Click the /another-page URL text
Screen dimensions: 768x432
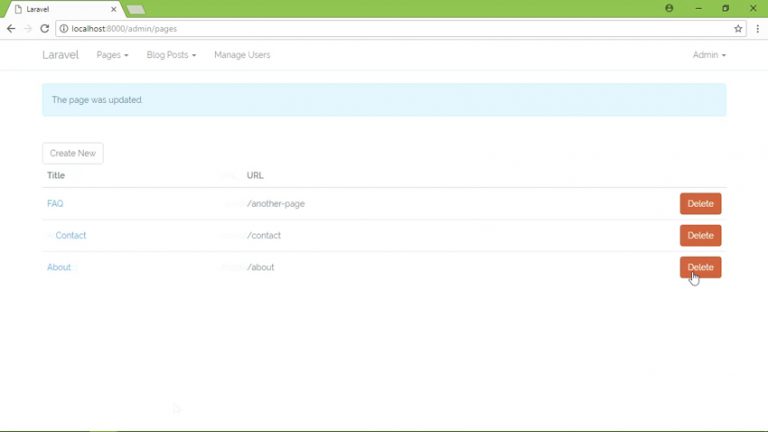276,203
